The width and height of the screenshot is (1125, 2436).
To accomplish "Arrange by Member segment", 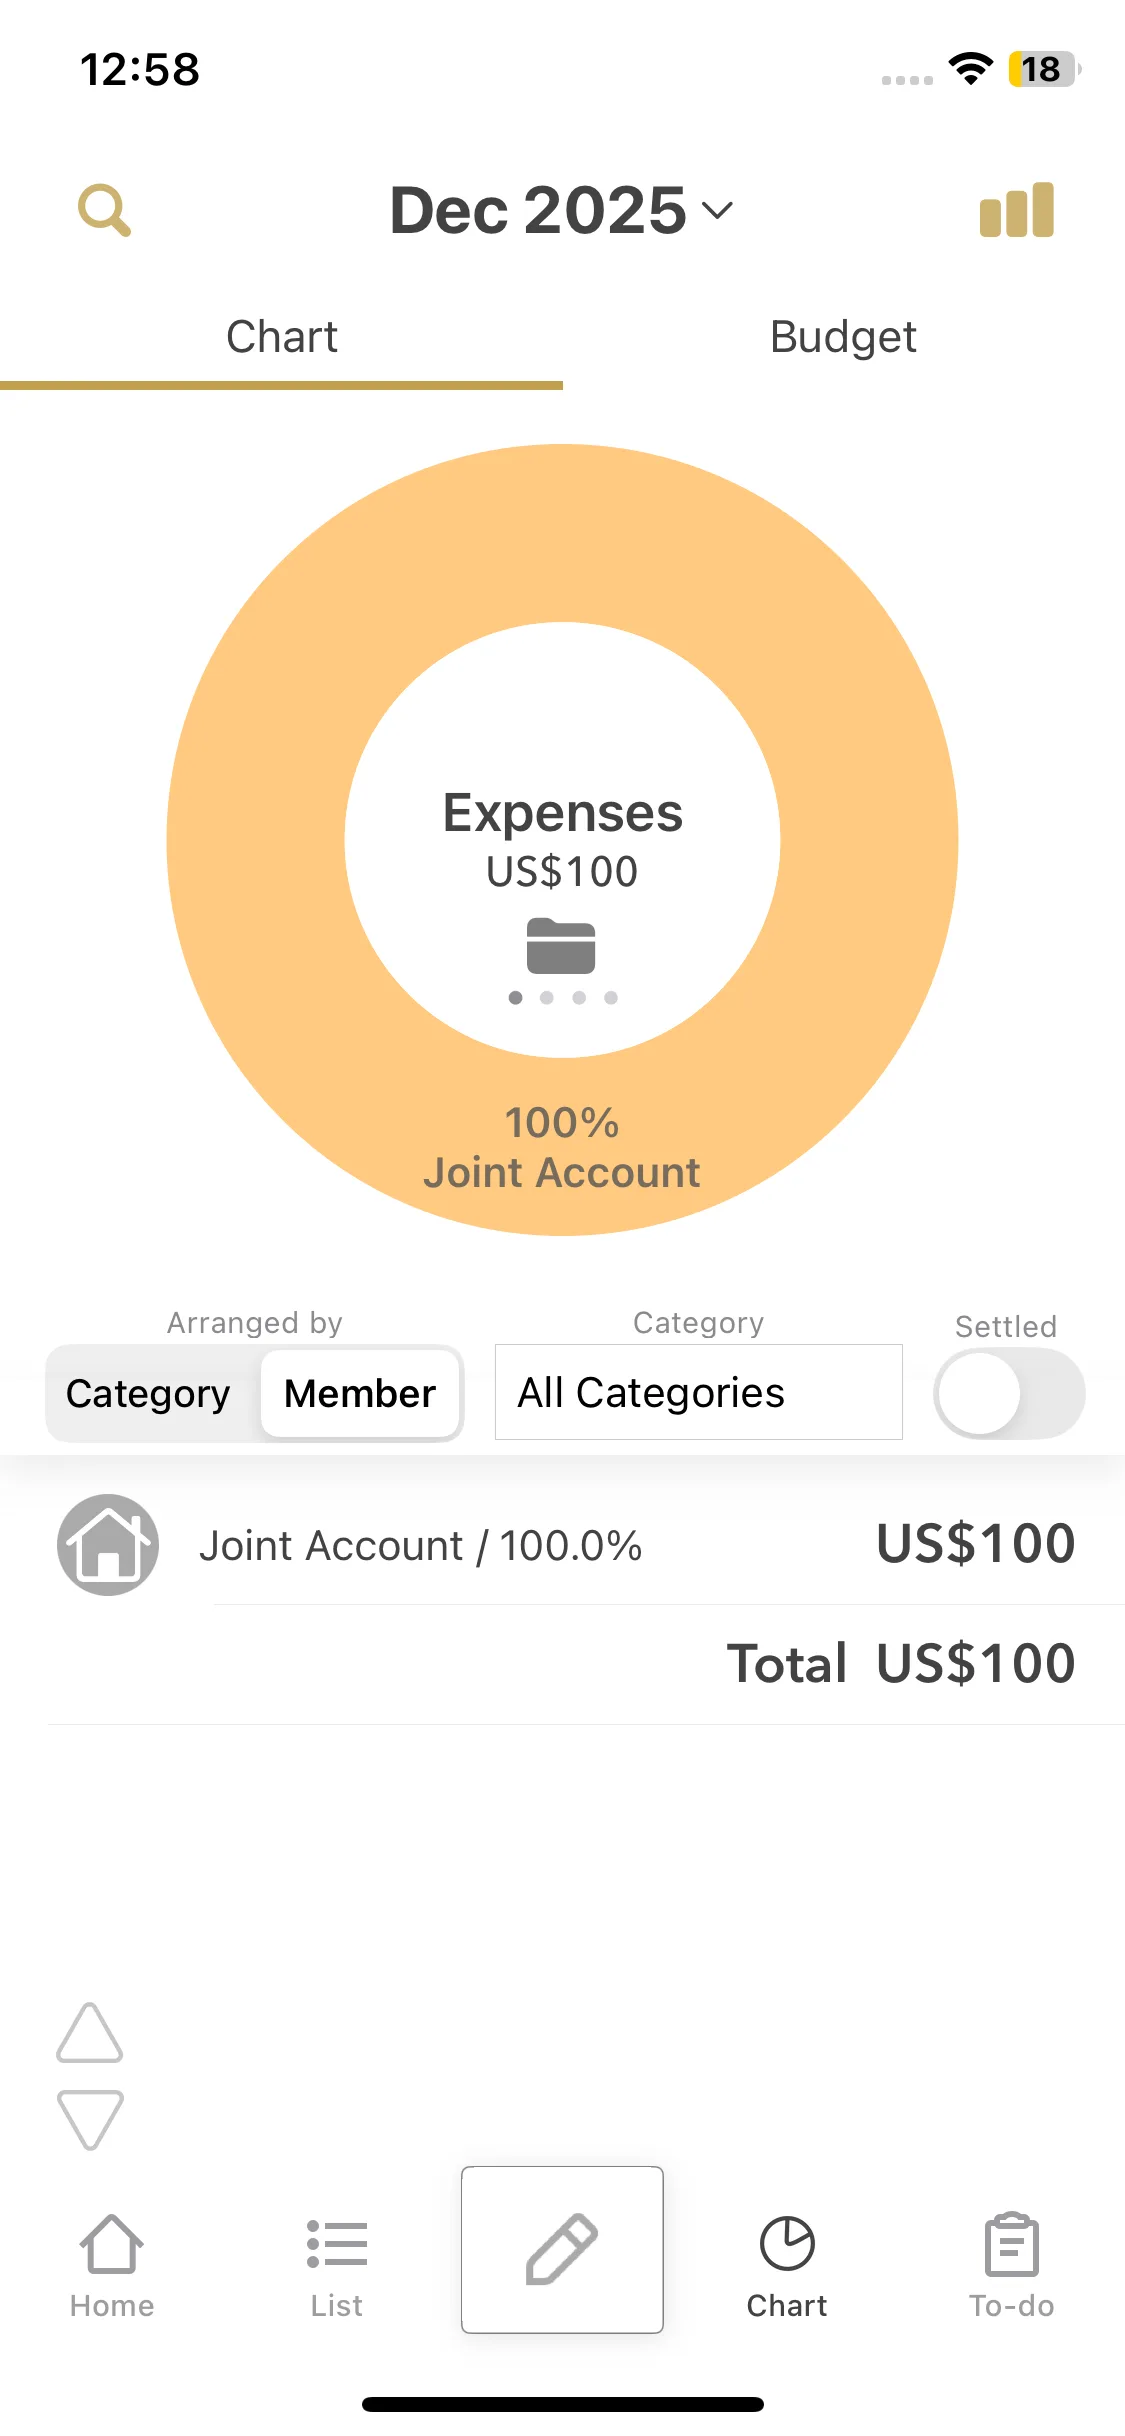I will pos(360,1394).
